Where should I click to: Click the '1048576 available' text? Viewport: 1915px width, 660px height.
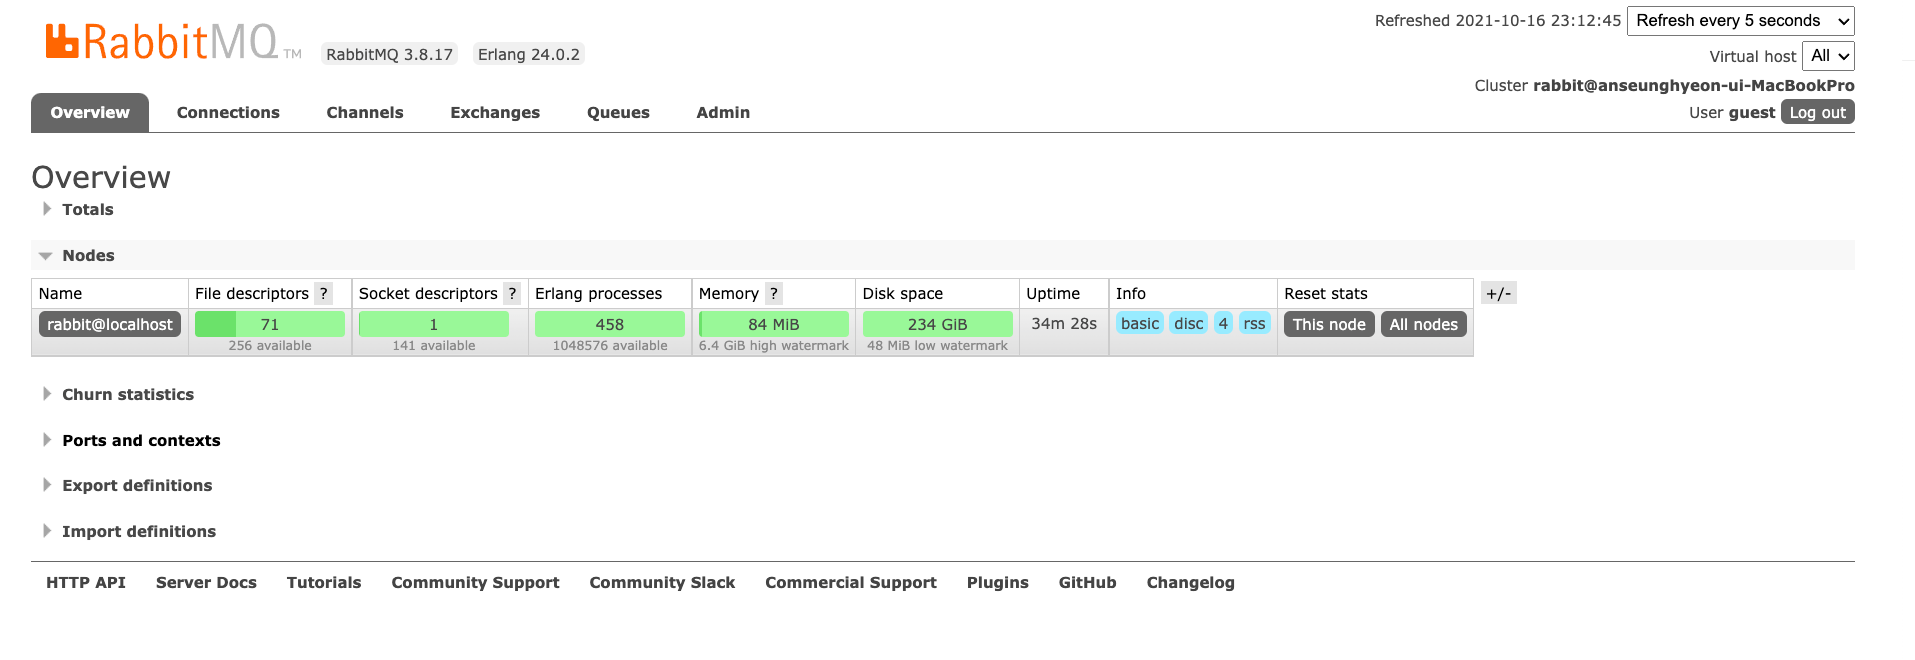[x=610, y=346]
